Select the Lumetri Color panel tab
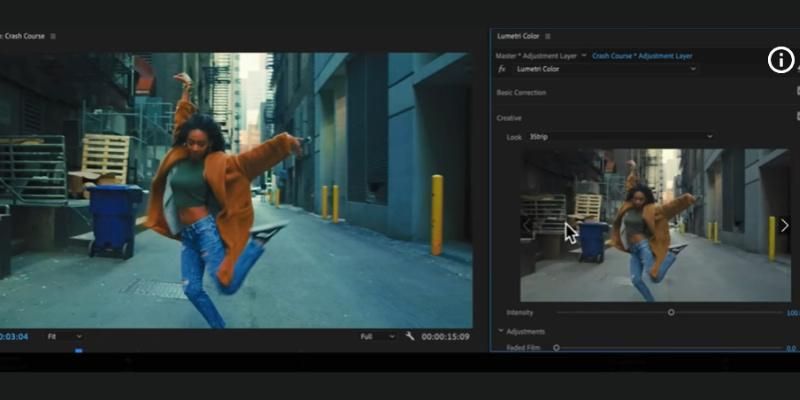This screenshot has width=800, height=400. click(518, 36)
